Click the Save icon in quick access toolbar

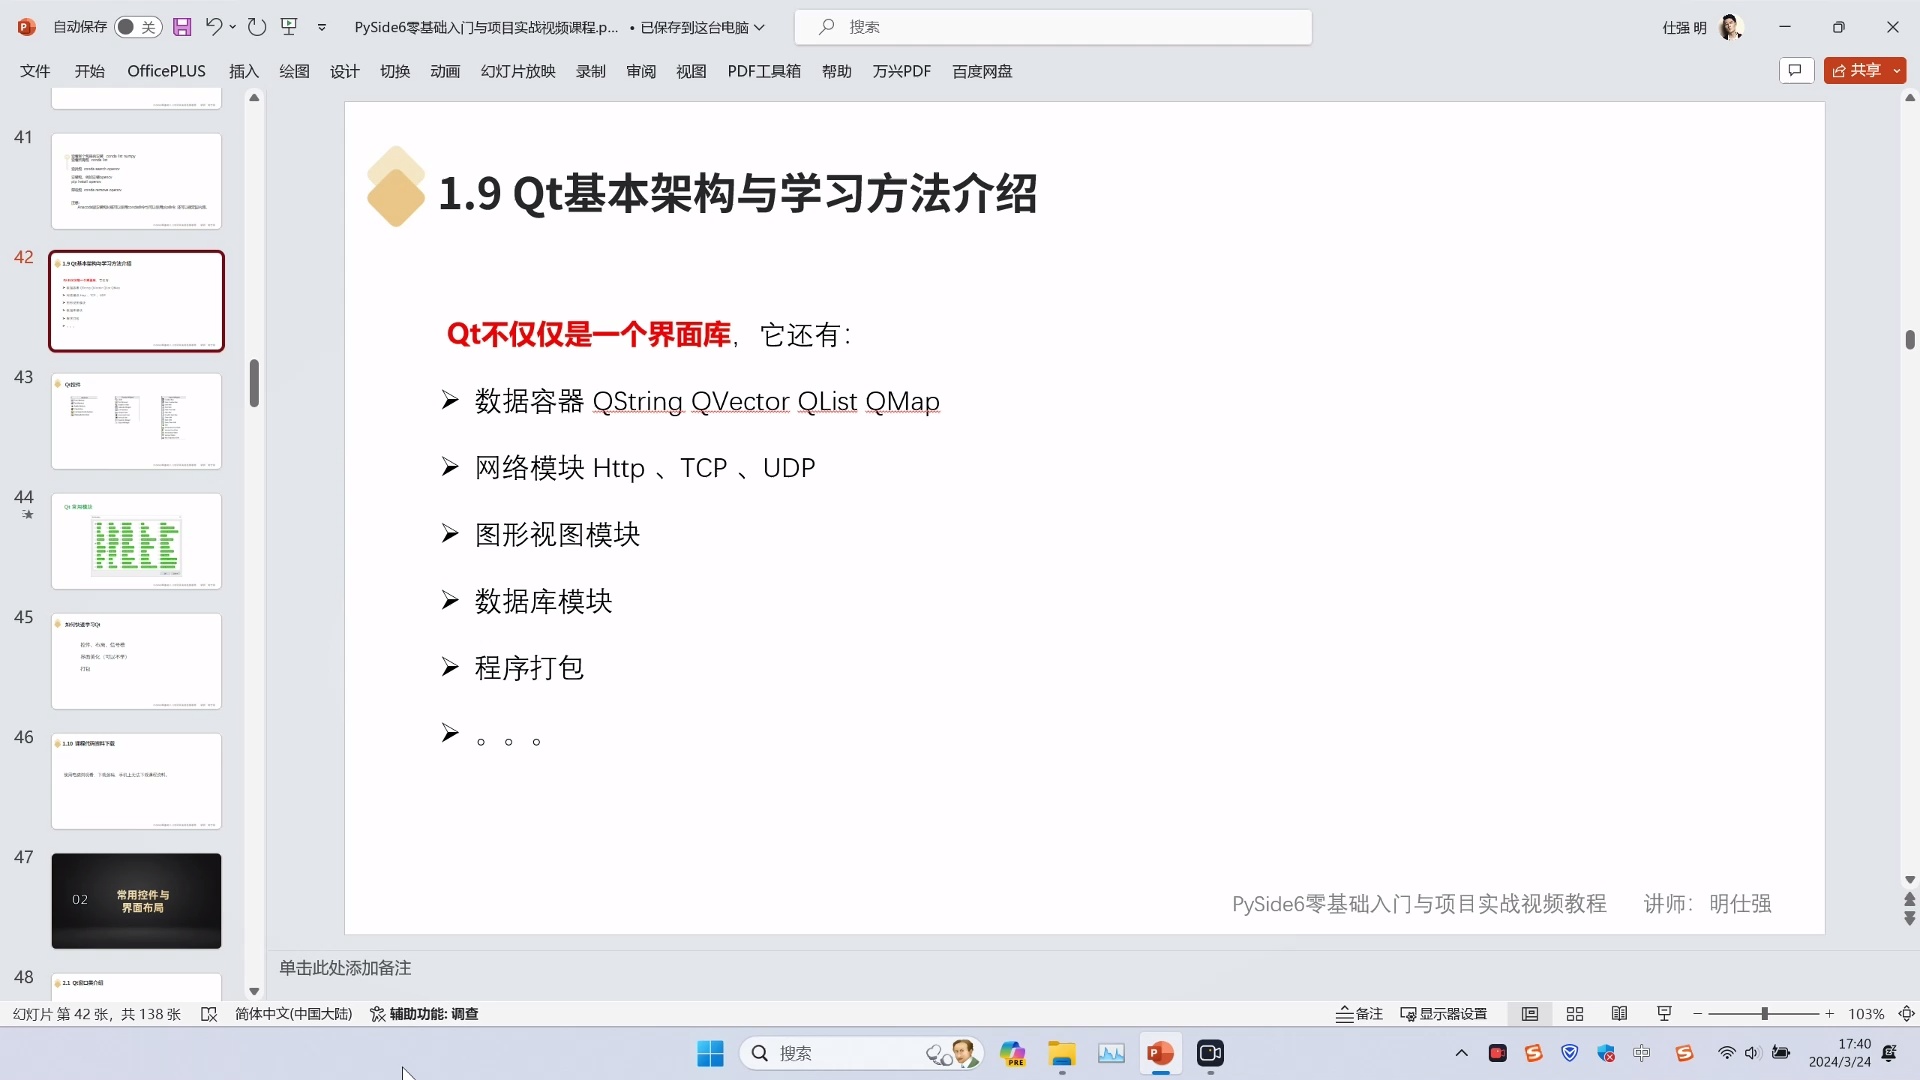[182, 27]
